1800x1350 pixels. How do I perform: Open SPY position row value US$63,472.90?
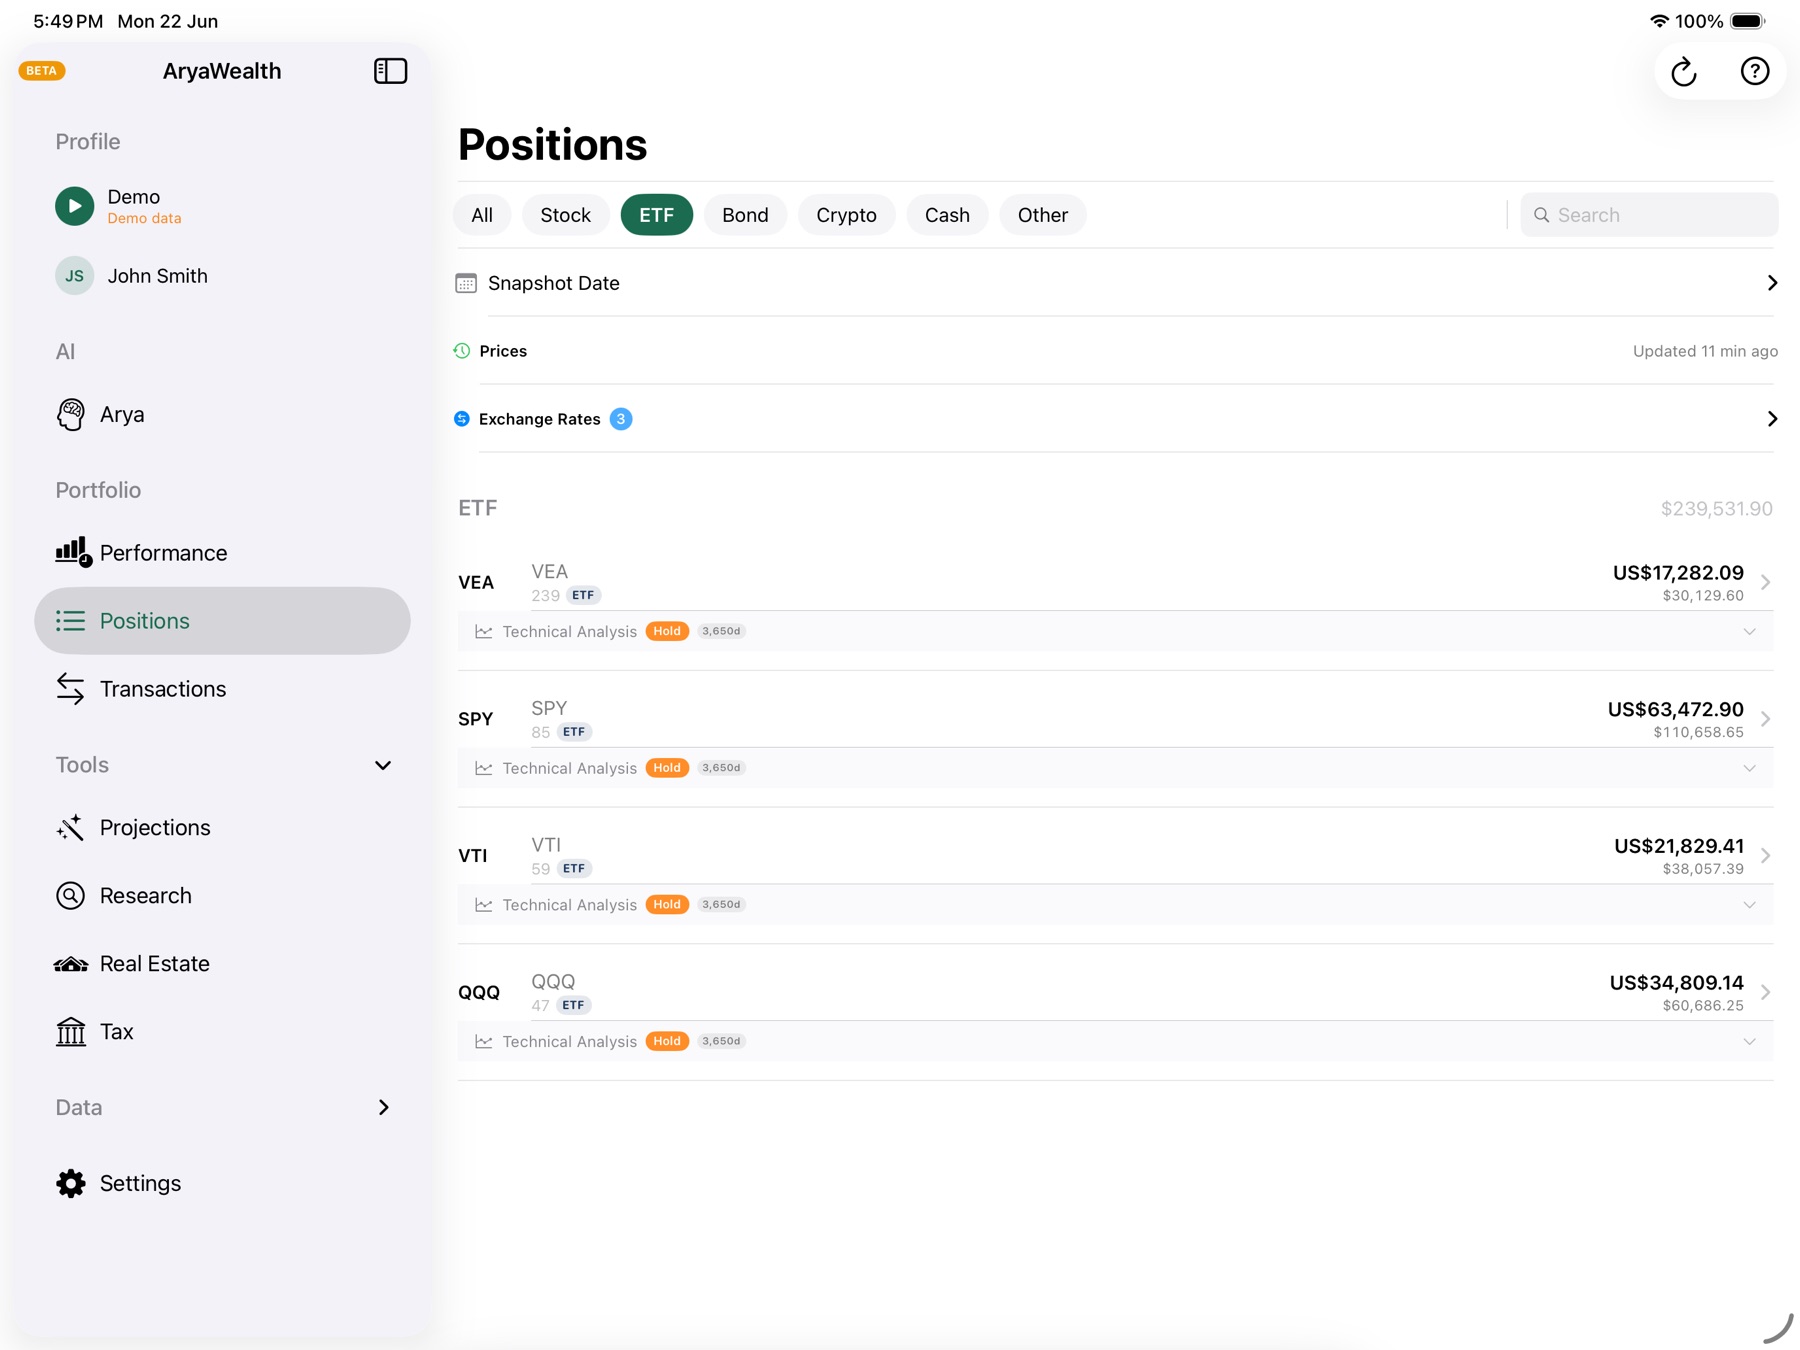pos(1676,709)
